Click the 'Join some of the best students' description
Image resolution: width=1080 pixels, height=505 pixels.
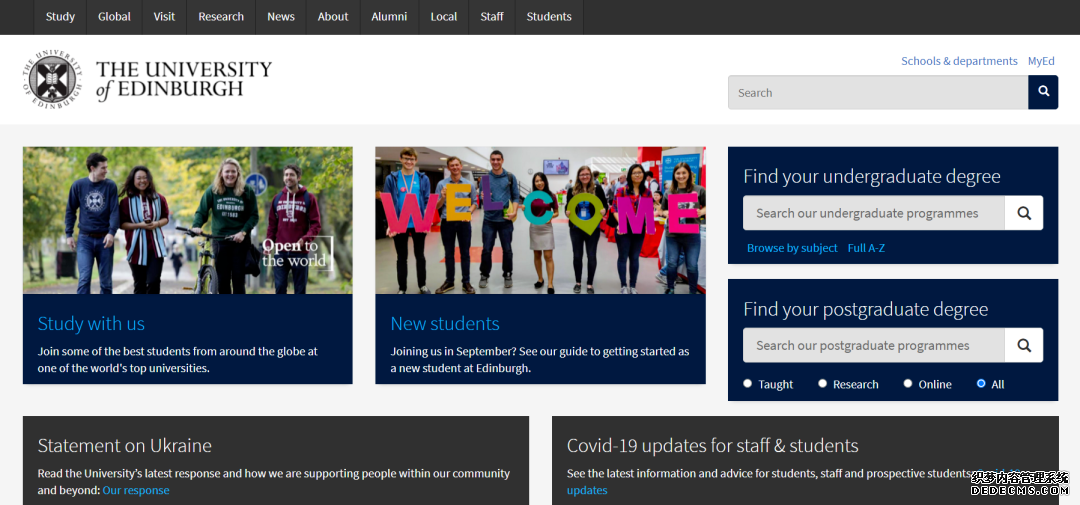[178, 360]
